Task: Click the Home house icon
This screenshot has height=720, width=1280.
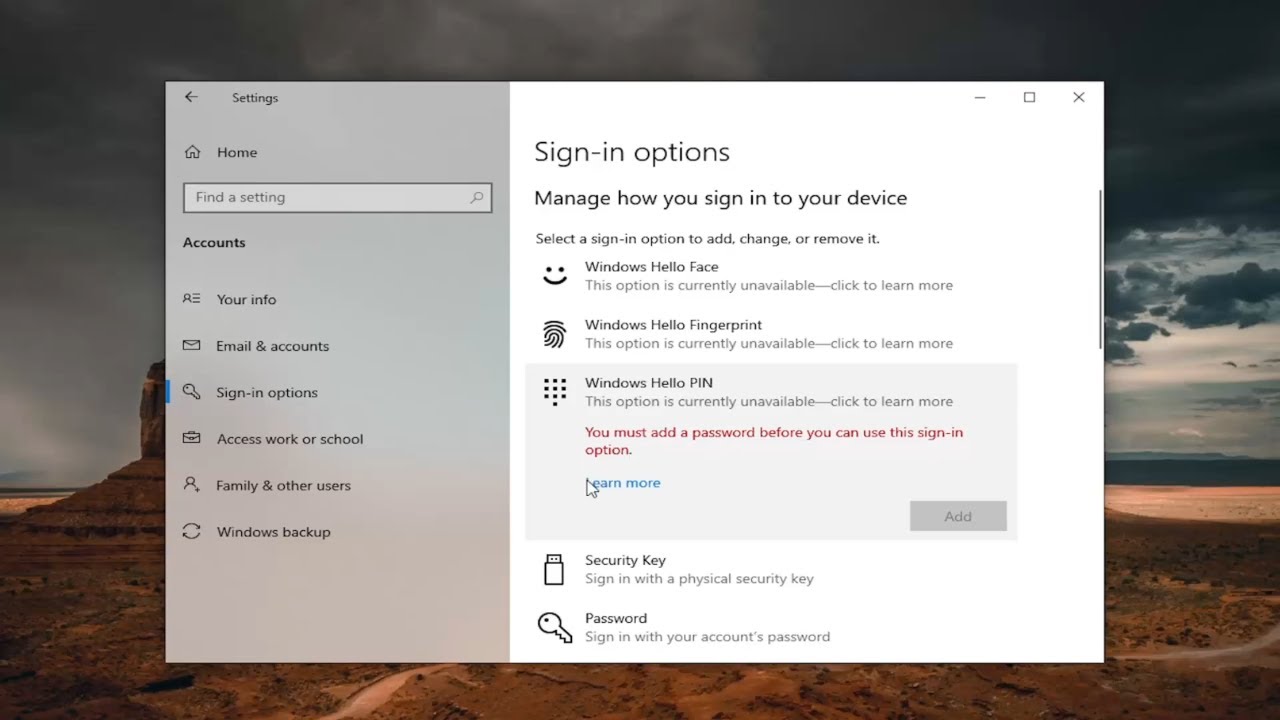Action: 192,152
